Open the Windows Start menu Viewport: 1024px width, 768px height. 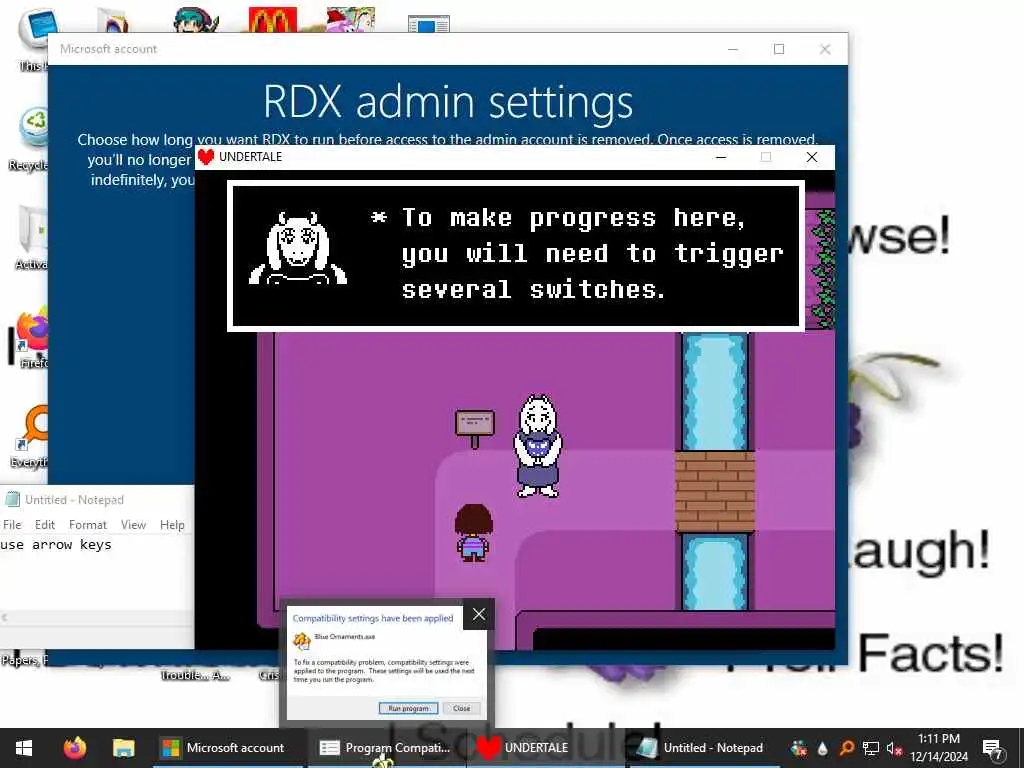click(x=24, y=748)
